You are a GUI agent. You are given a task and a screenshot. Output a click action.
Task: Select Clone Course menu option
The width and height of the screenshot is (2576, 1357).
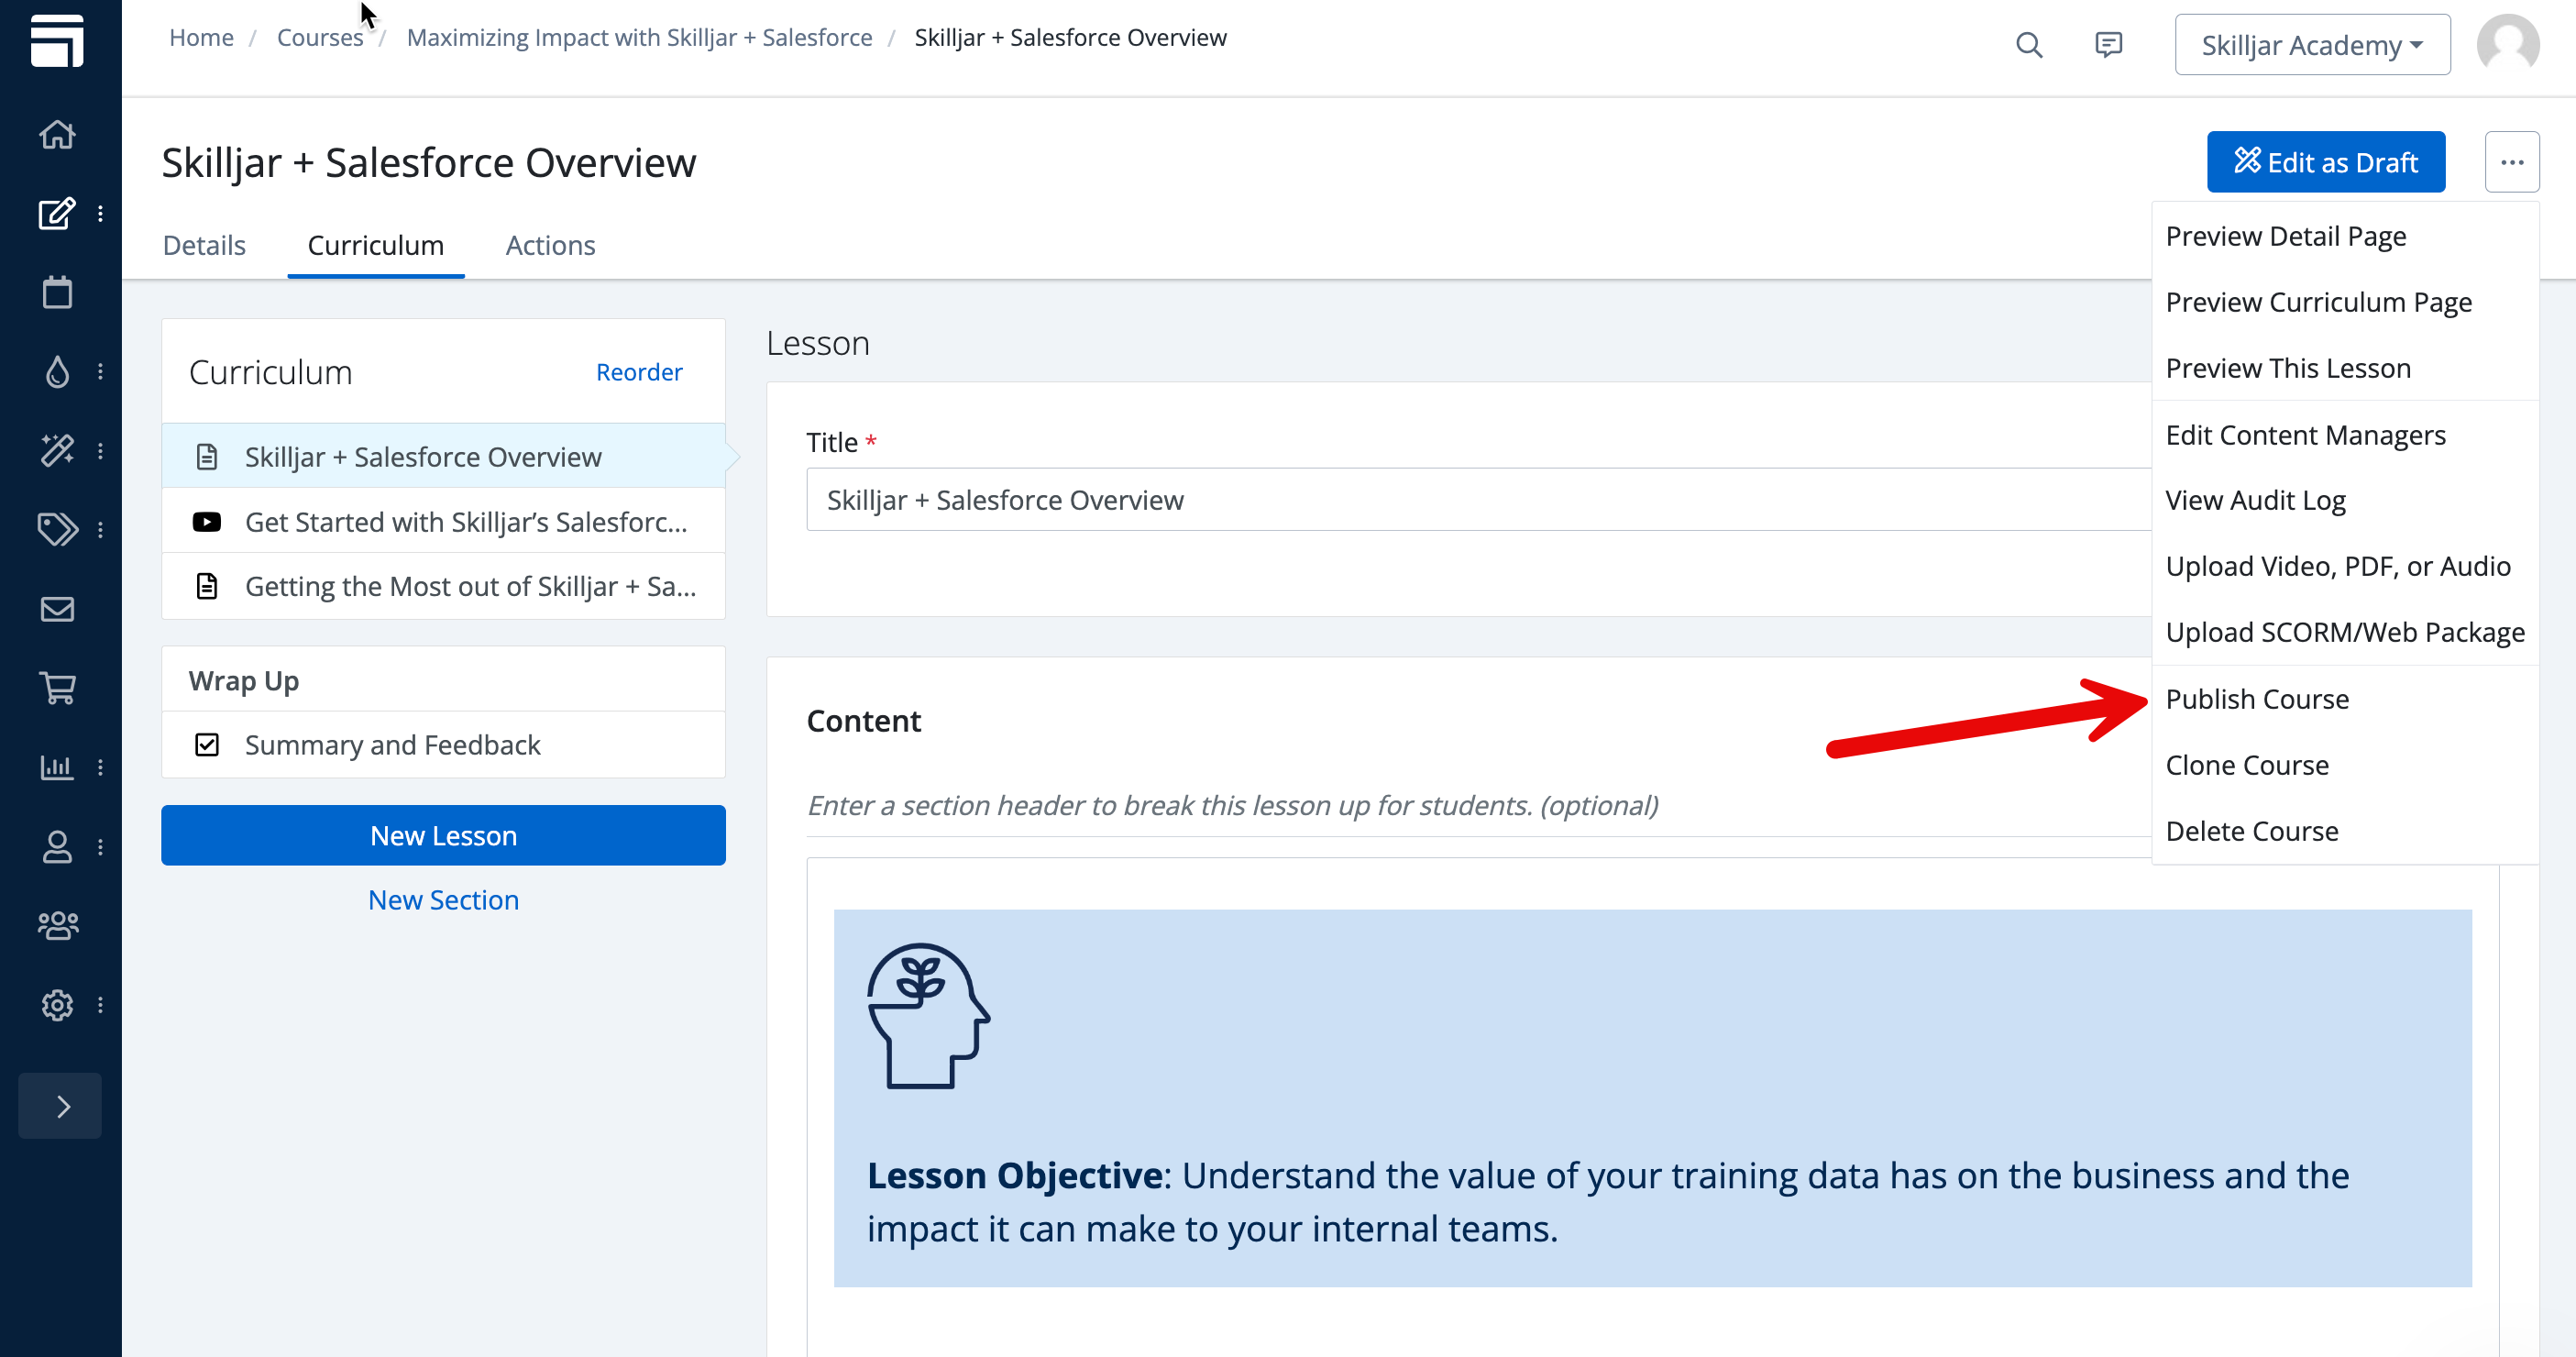(2247, 765)
